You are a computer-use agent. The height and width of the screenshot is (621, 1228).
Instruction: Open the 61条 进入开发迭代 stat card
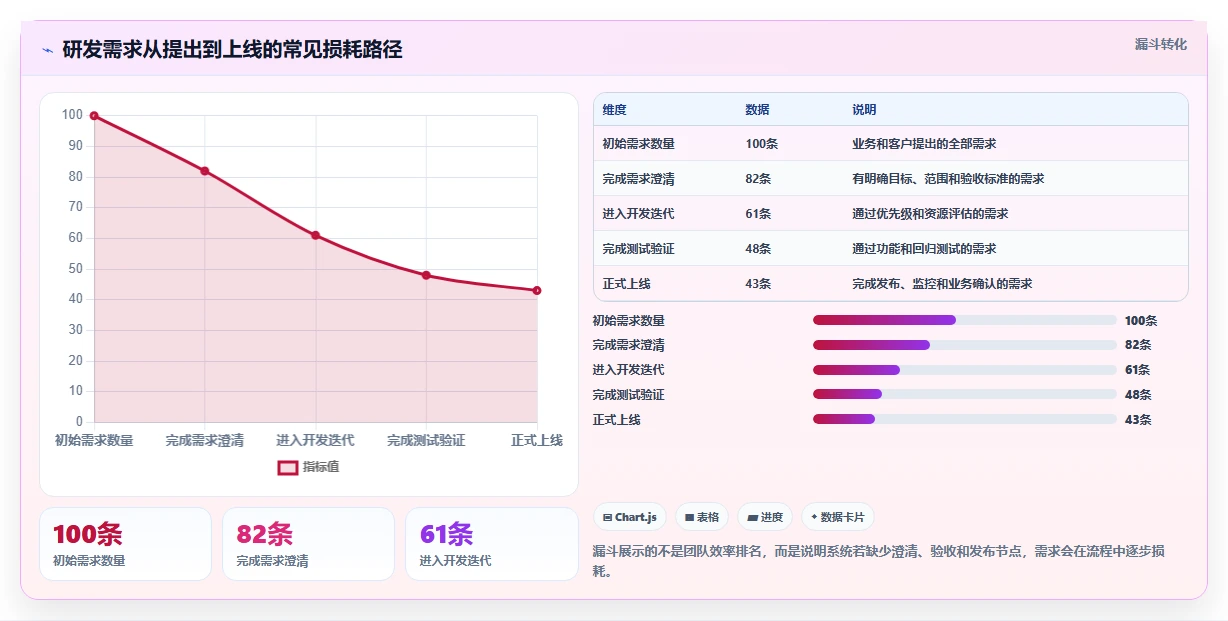click(x=492, y=544)
